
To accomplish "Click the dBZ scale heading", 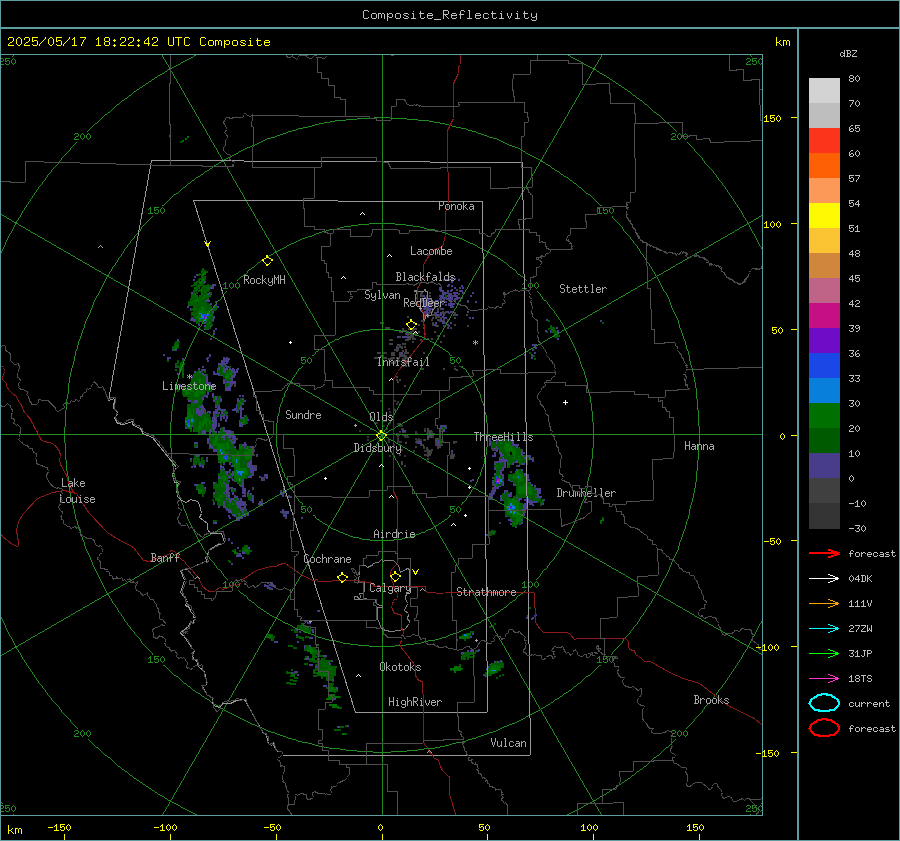I will point(848,53).
